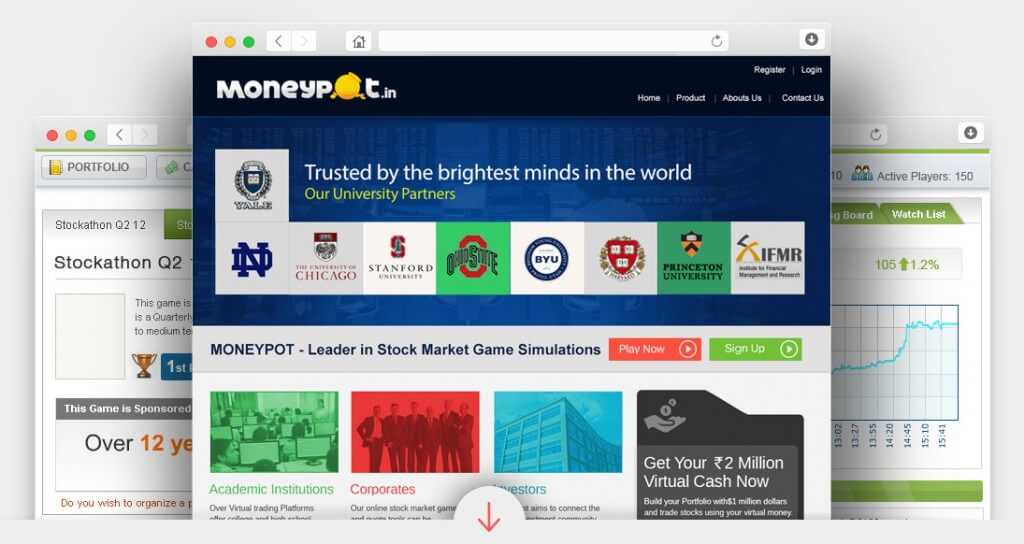Click the green Sign Up button

756,349
